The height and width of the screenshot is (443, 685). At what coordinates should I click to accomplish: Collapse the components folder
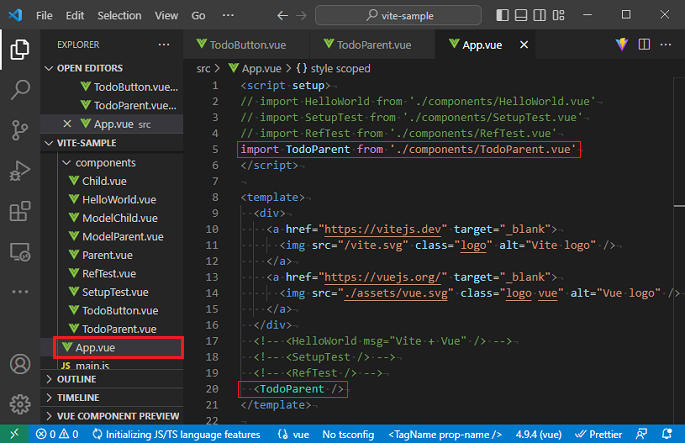pos(66,163)
